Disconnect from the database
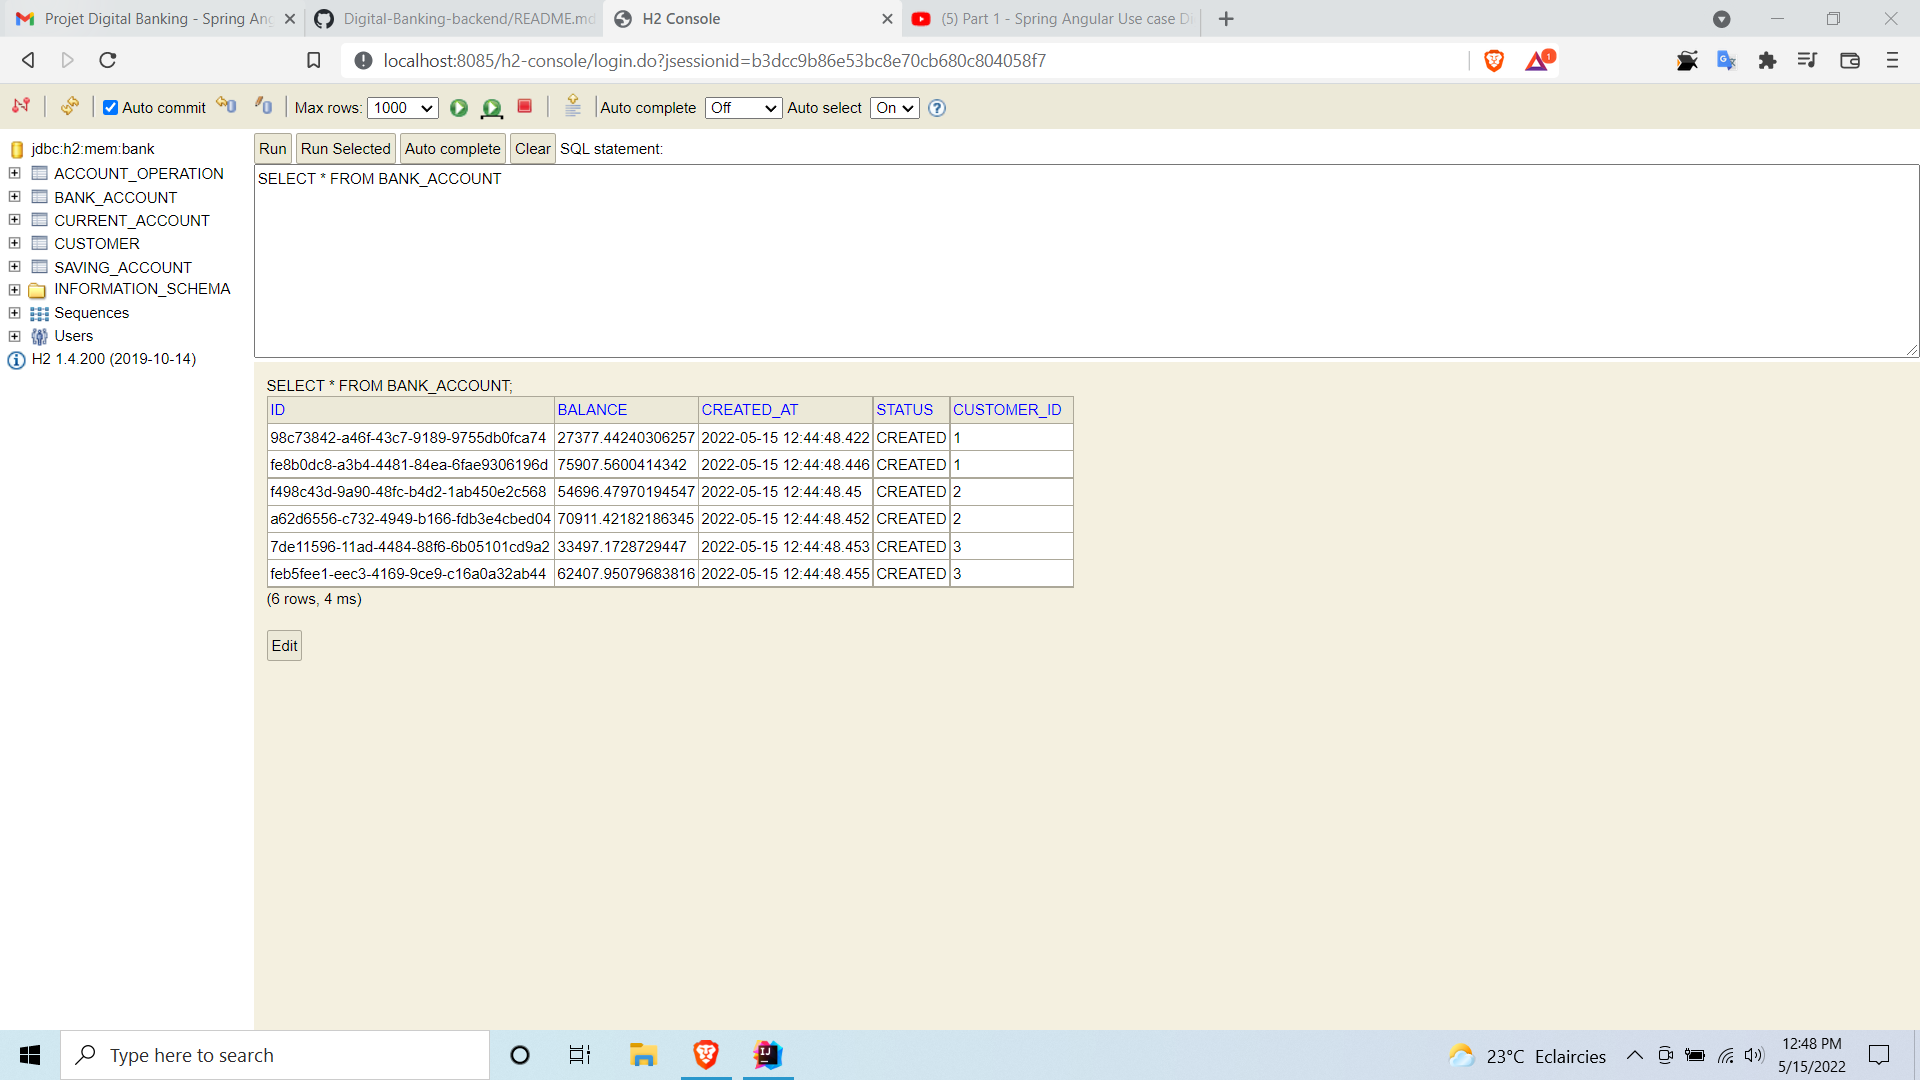The height and width of the screenshot is (1080, 1920). [21, 107]
